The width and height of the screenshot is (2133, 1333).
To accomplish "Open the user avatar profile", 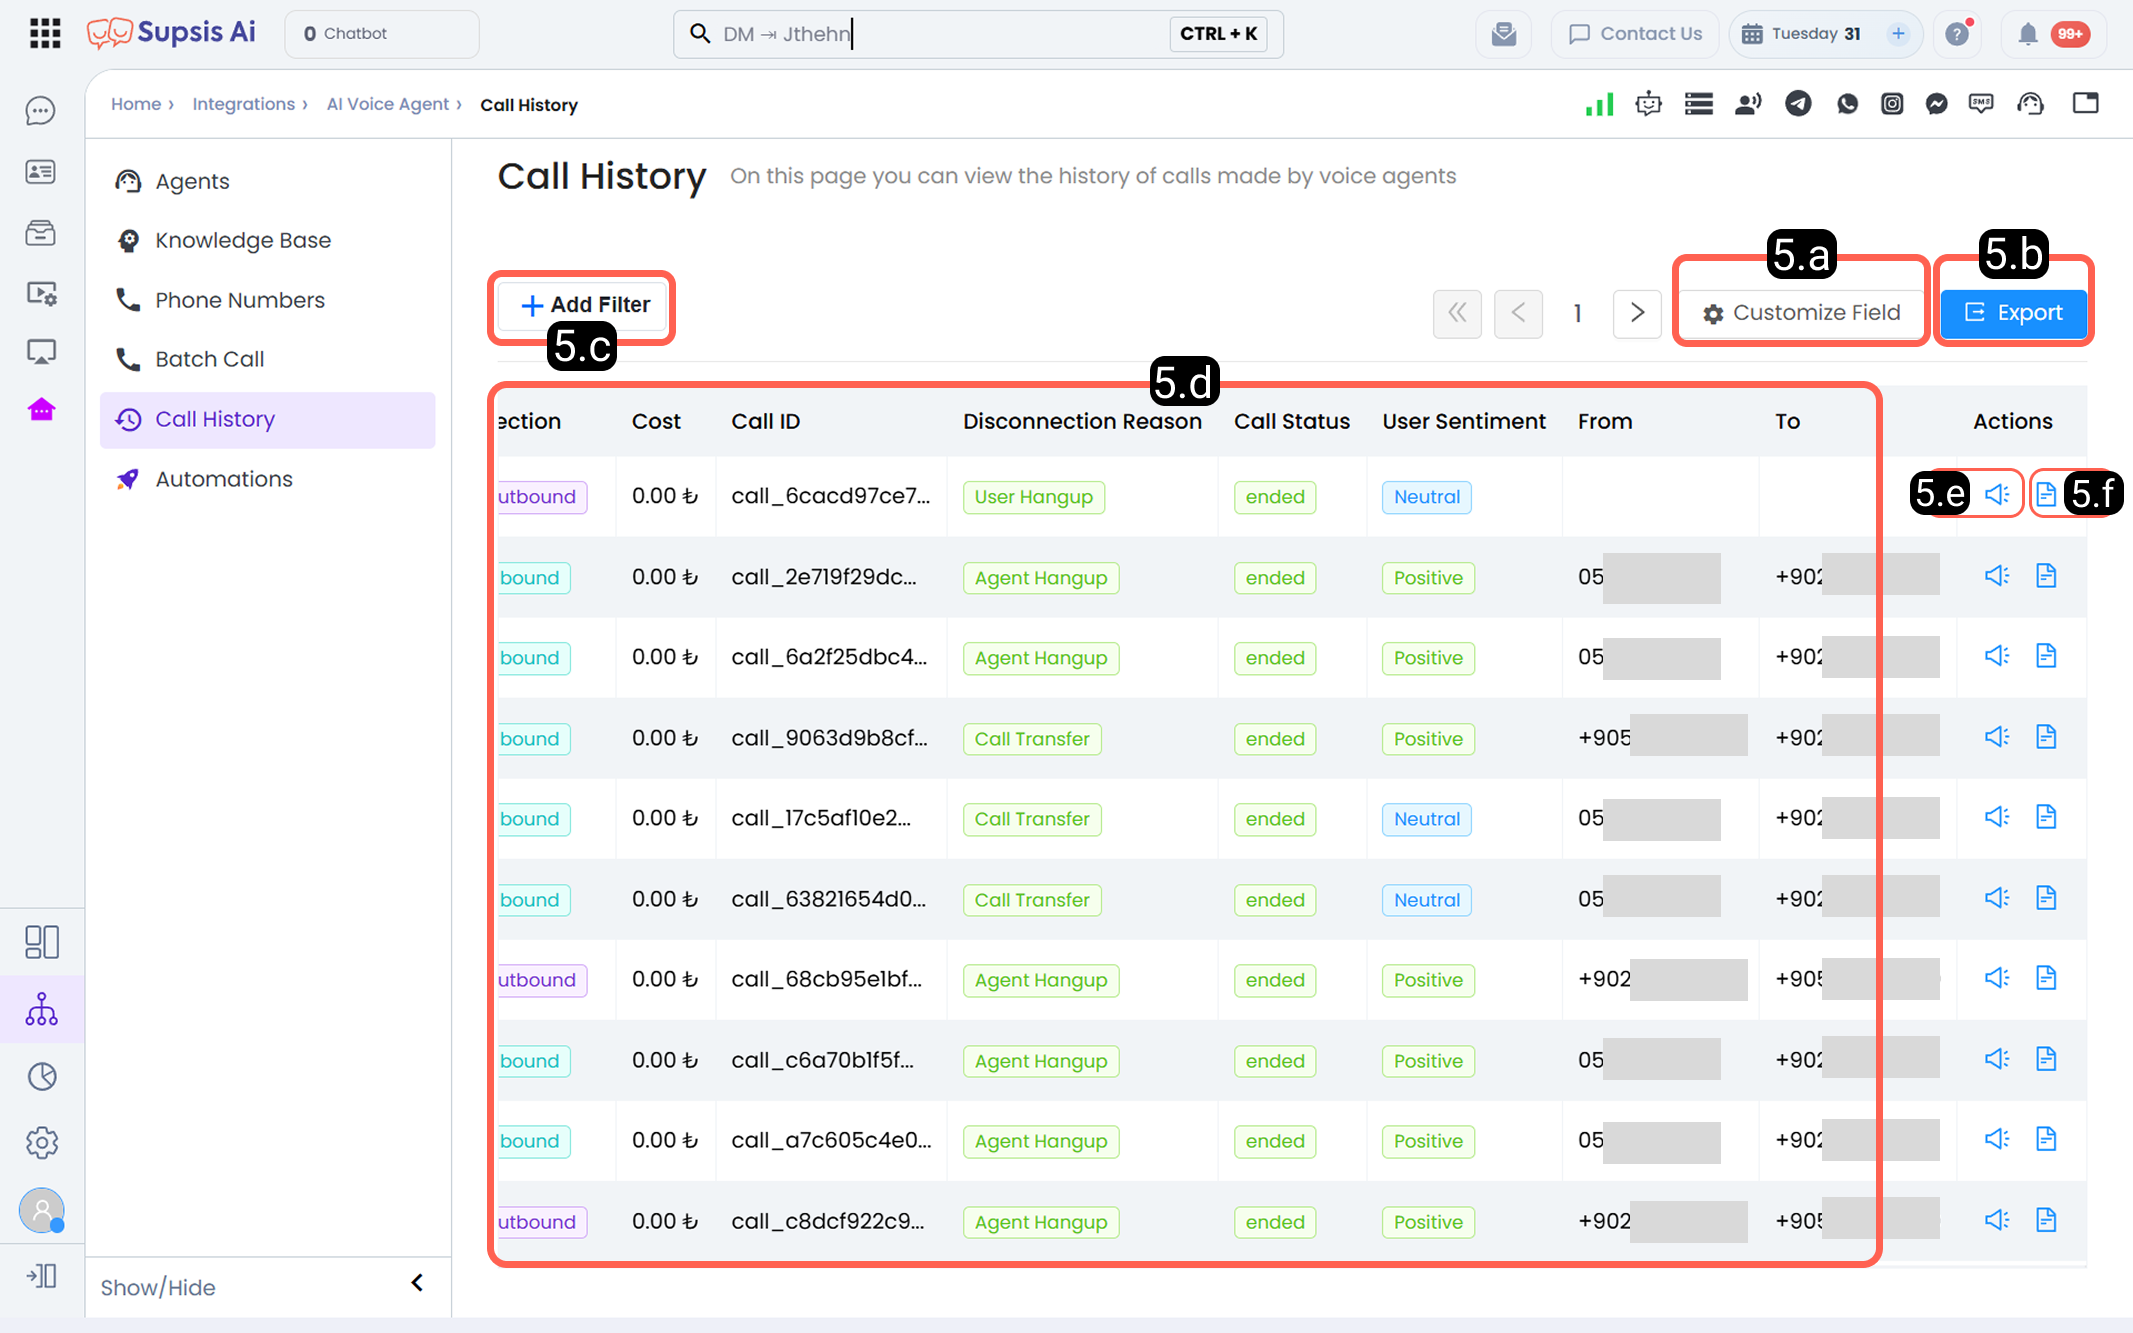I will coord(42,1210).
